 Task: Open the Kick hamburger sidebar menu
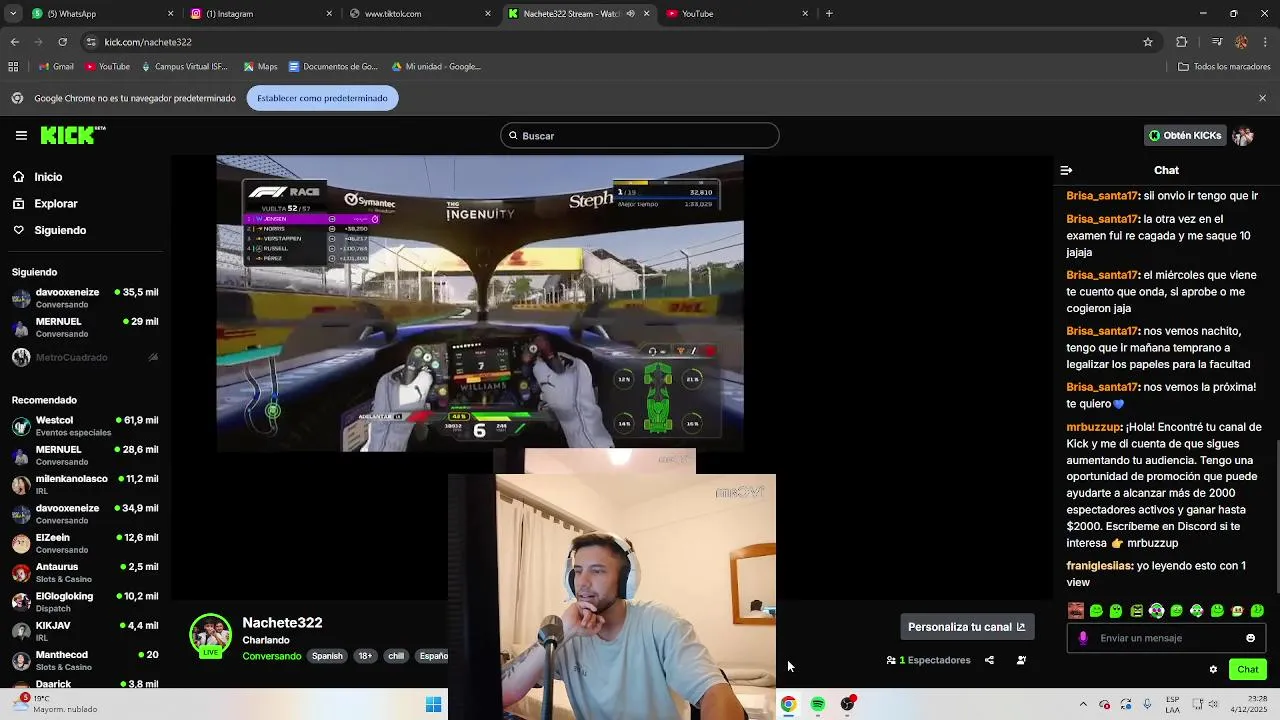pos(21,135)
